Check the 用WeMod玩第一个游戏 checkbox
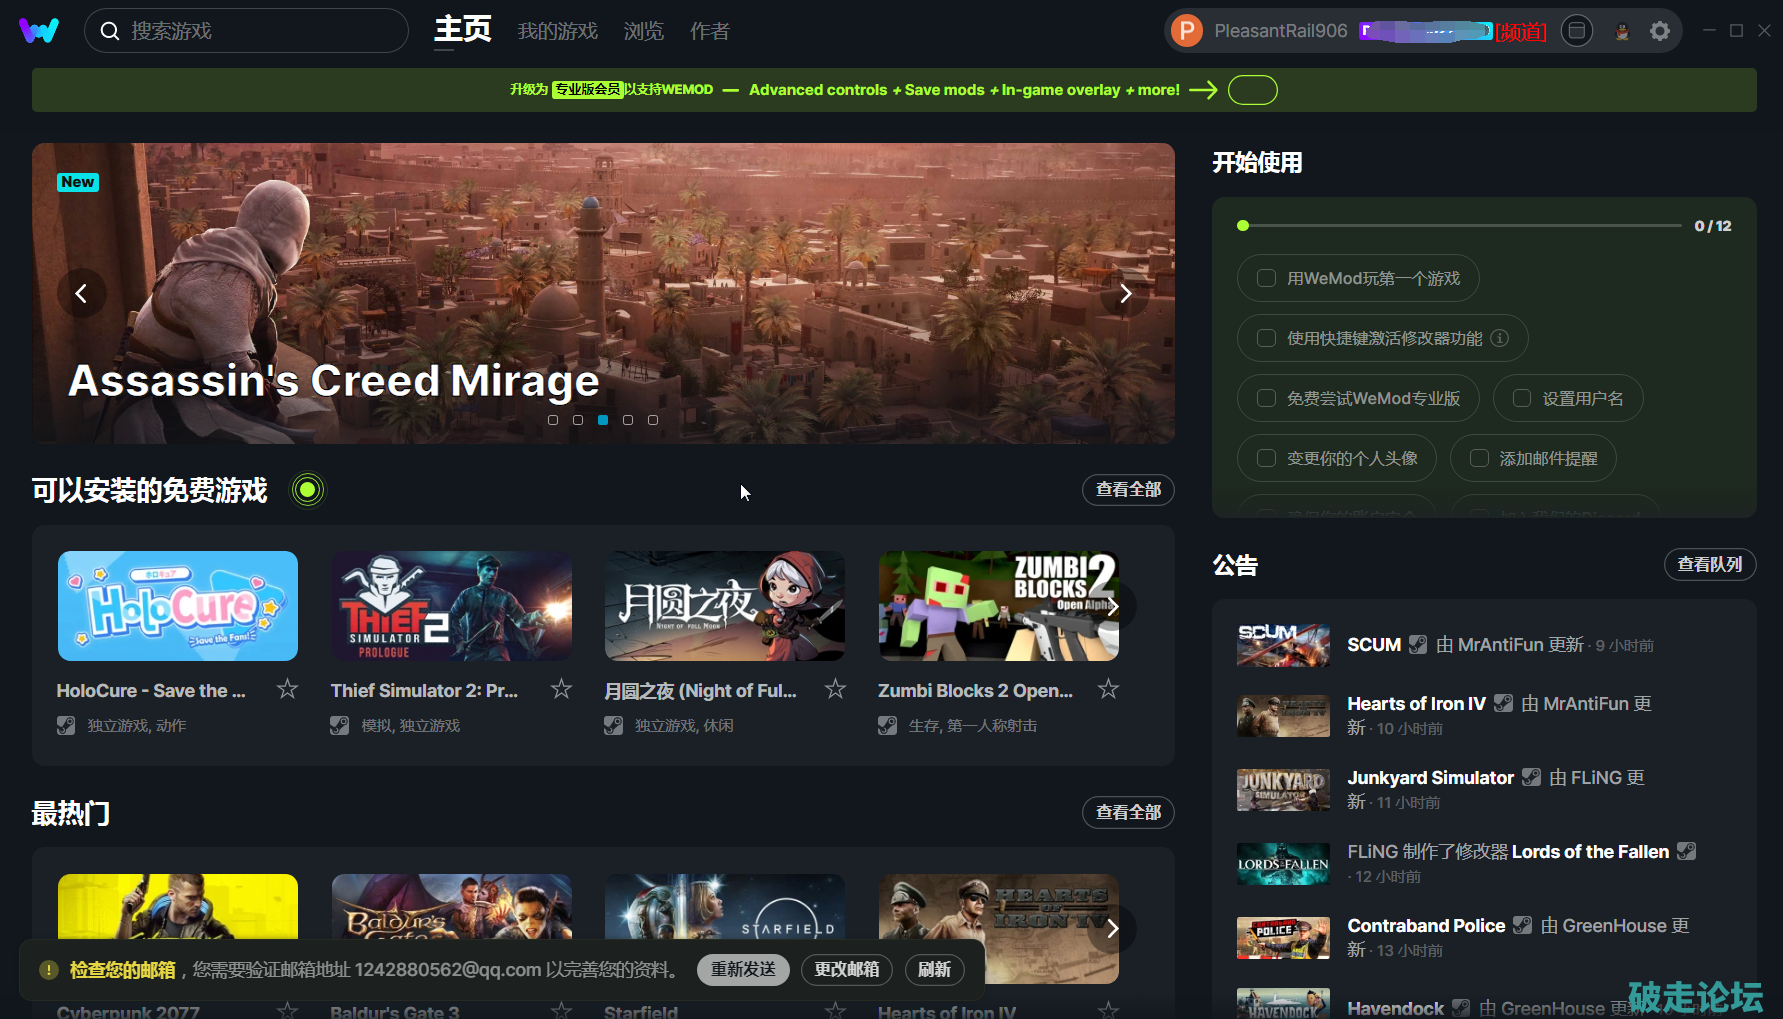 [1266, 278]
